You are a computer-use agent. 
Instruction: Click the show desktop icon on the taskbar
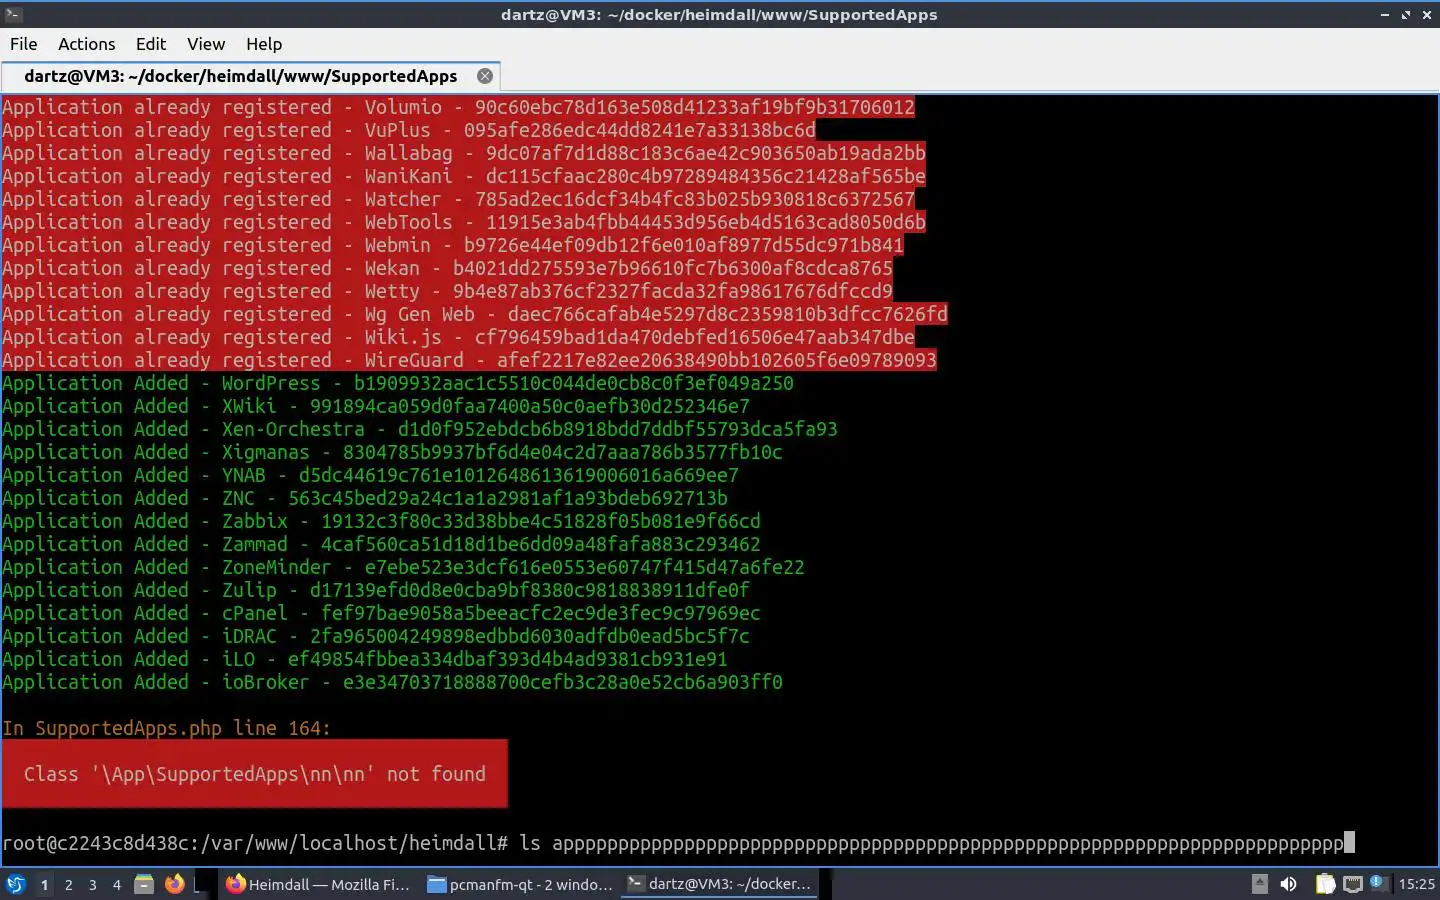click(x=200, y=884)
